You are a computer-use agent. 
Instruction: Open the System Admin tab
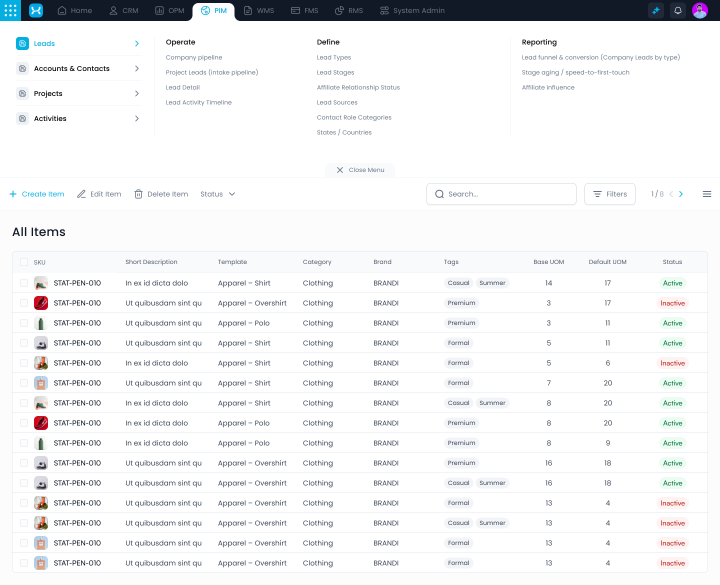click(x=413, y=10)
